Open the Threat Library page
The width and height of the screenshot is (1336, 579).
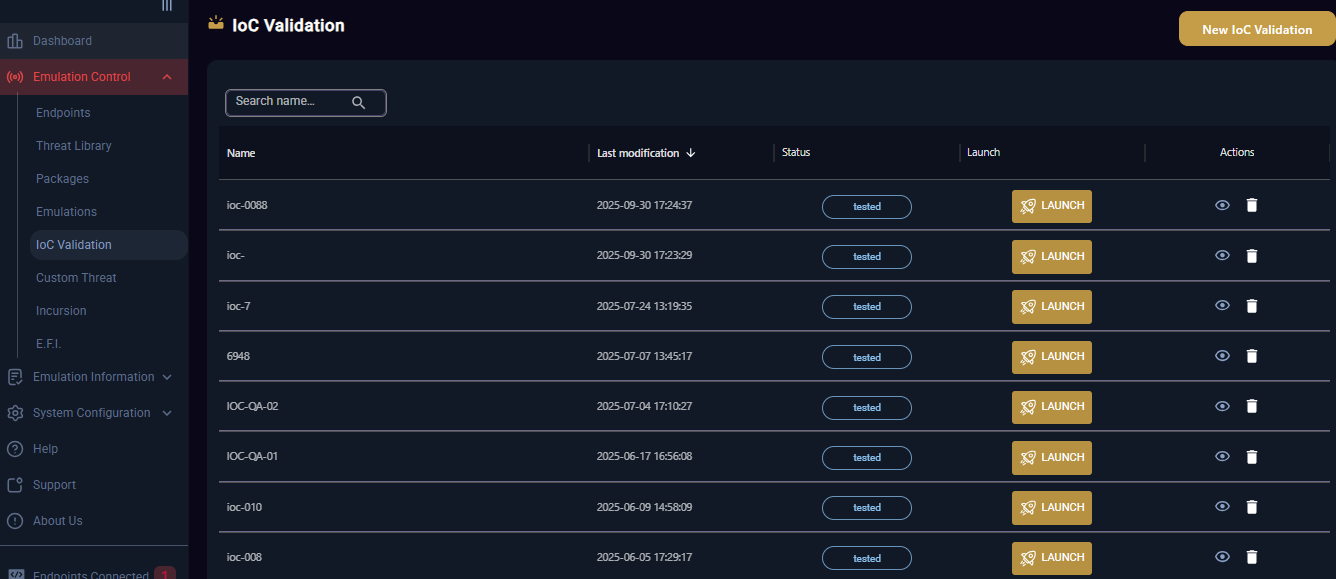pos(74,146)
